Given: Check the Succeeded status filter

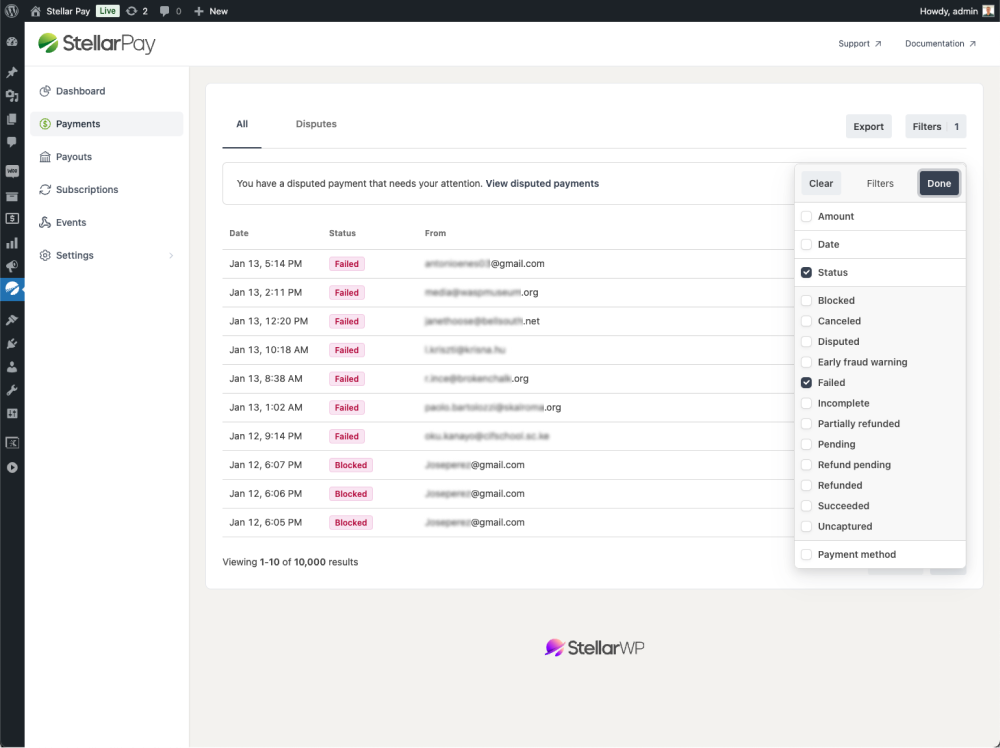Looking at the screenshot, I should [x=806, y=506].
